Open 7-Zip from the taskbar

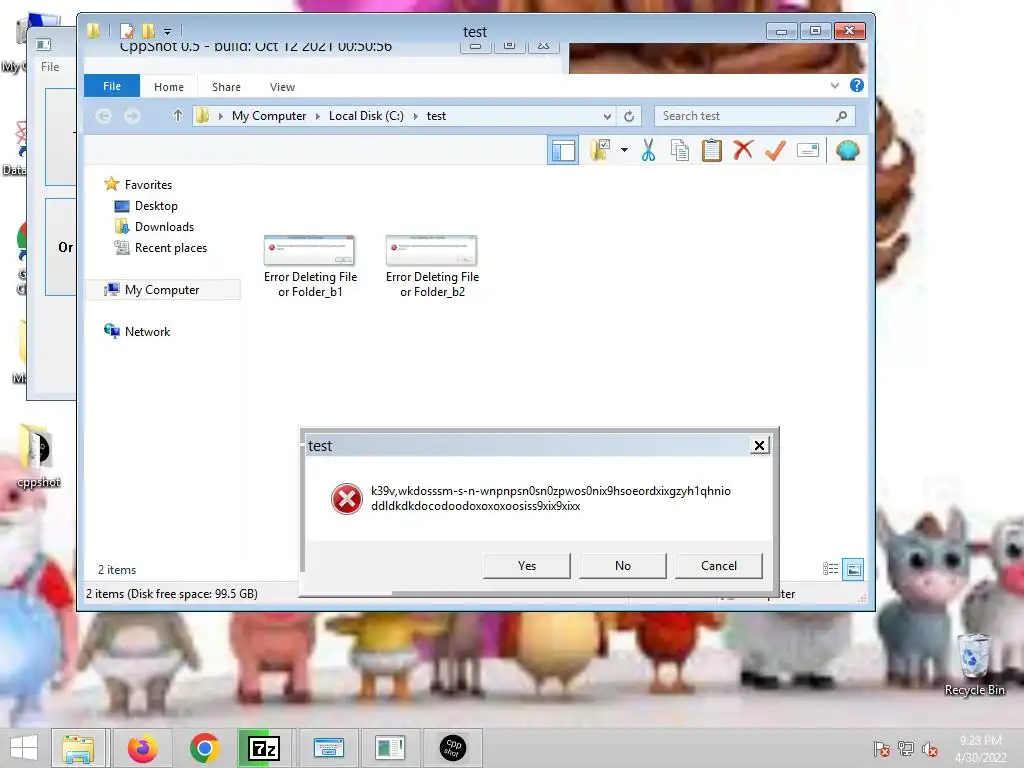click(x=264, y=748)
